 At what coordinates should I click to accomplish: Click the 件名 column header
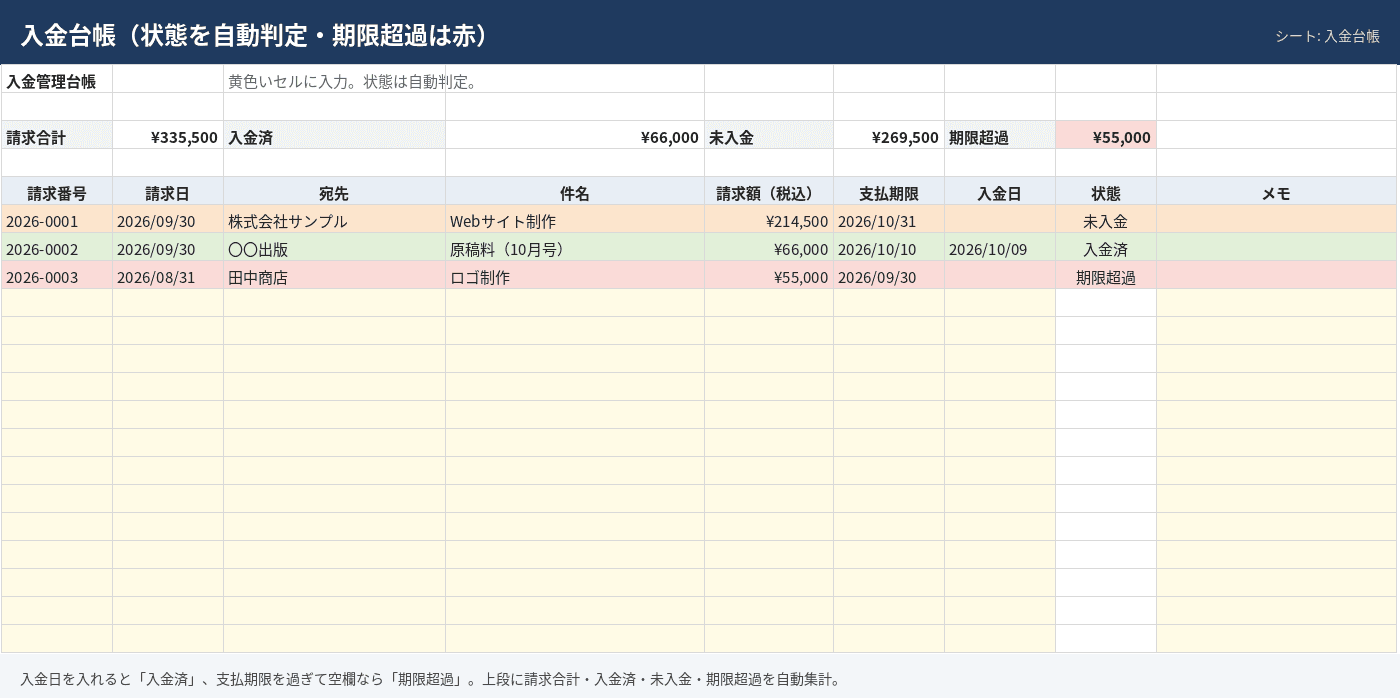(x=575, y=191)
